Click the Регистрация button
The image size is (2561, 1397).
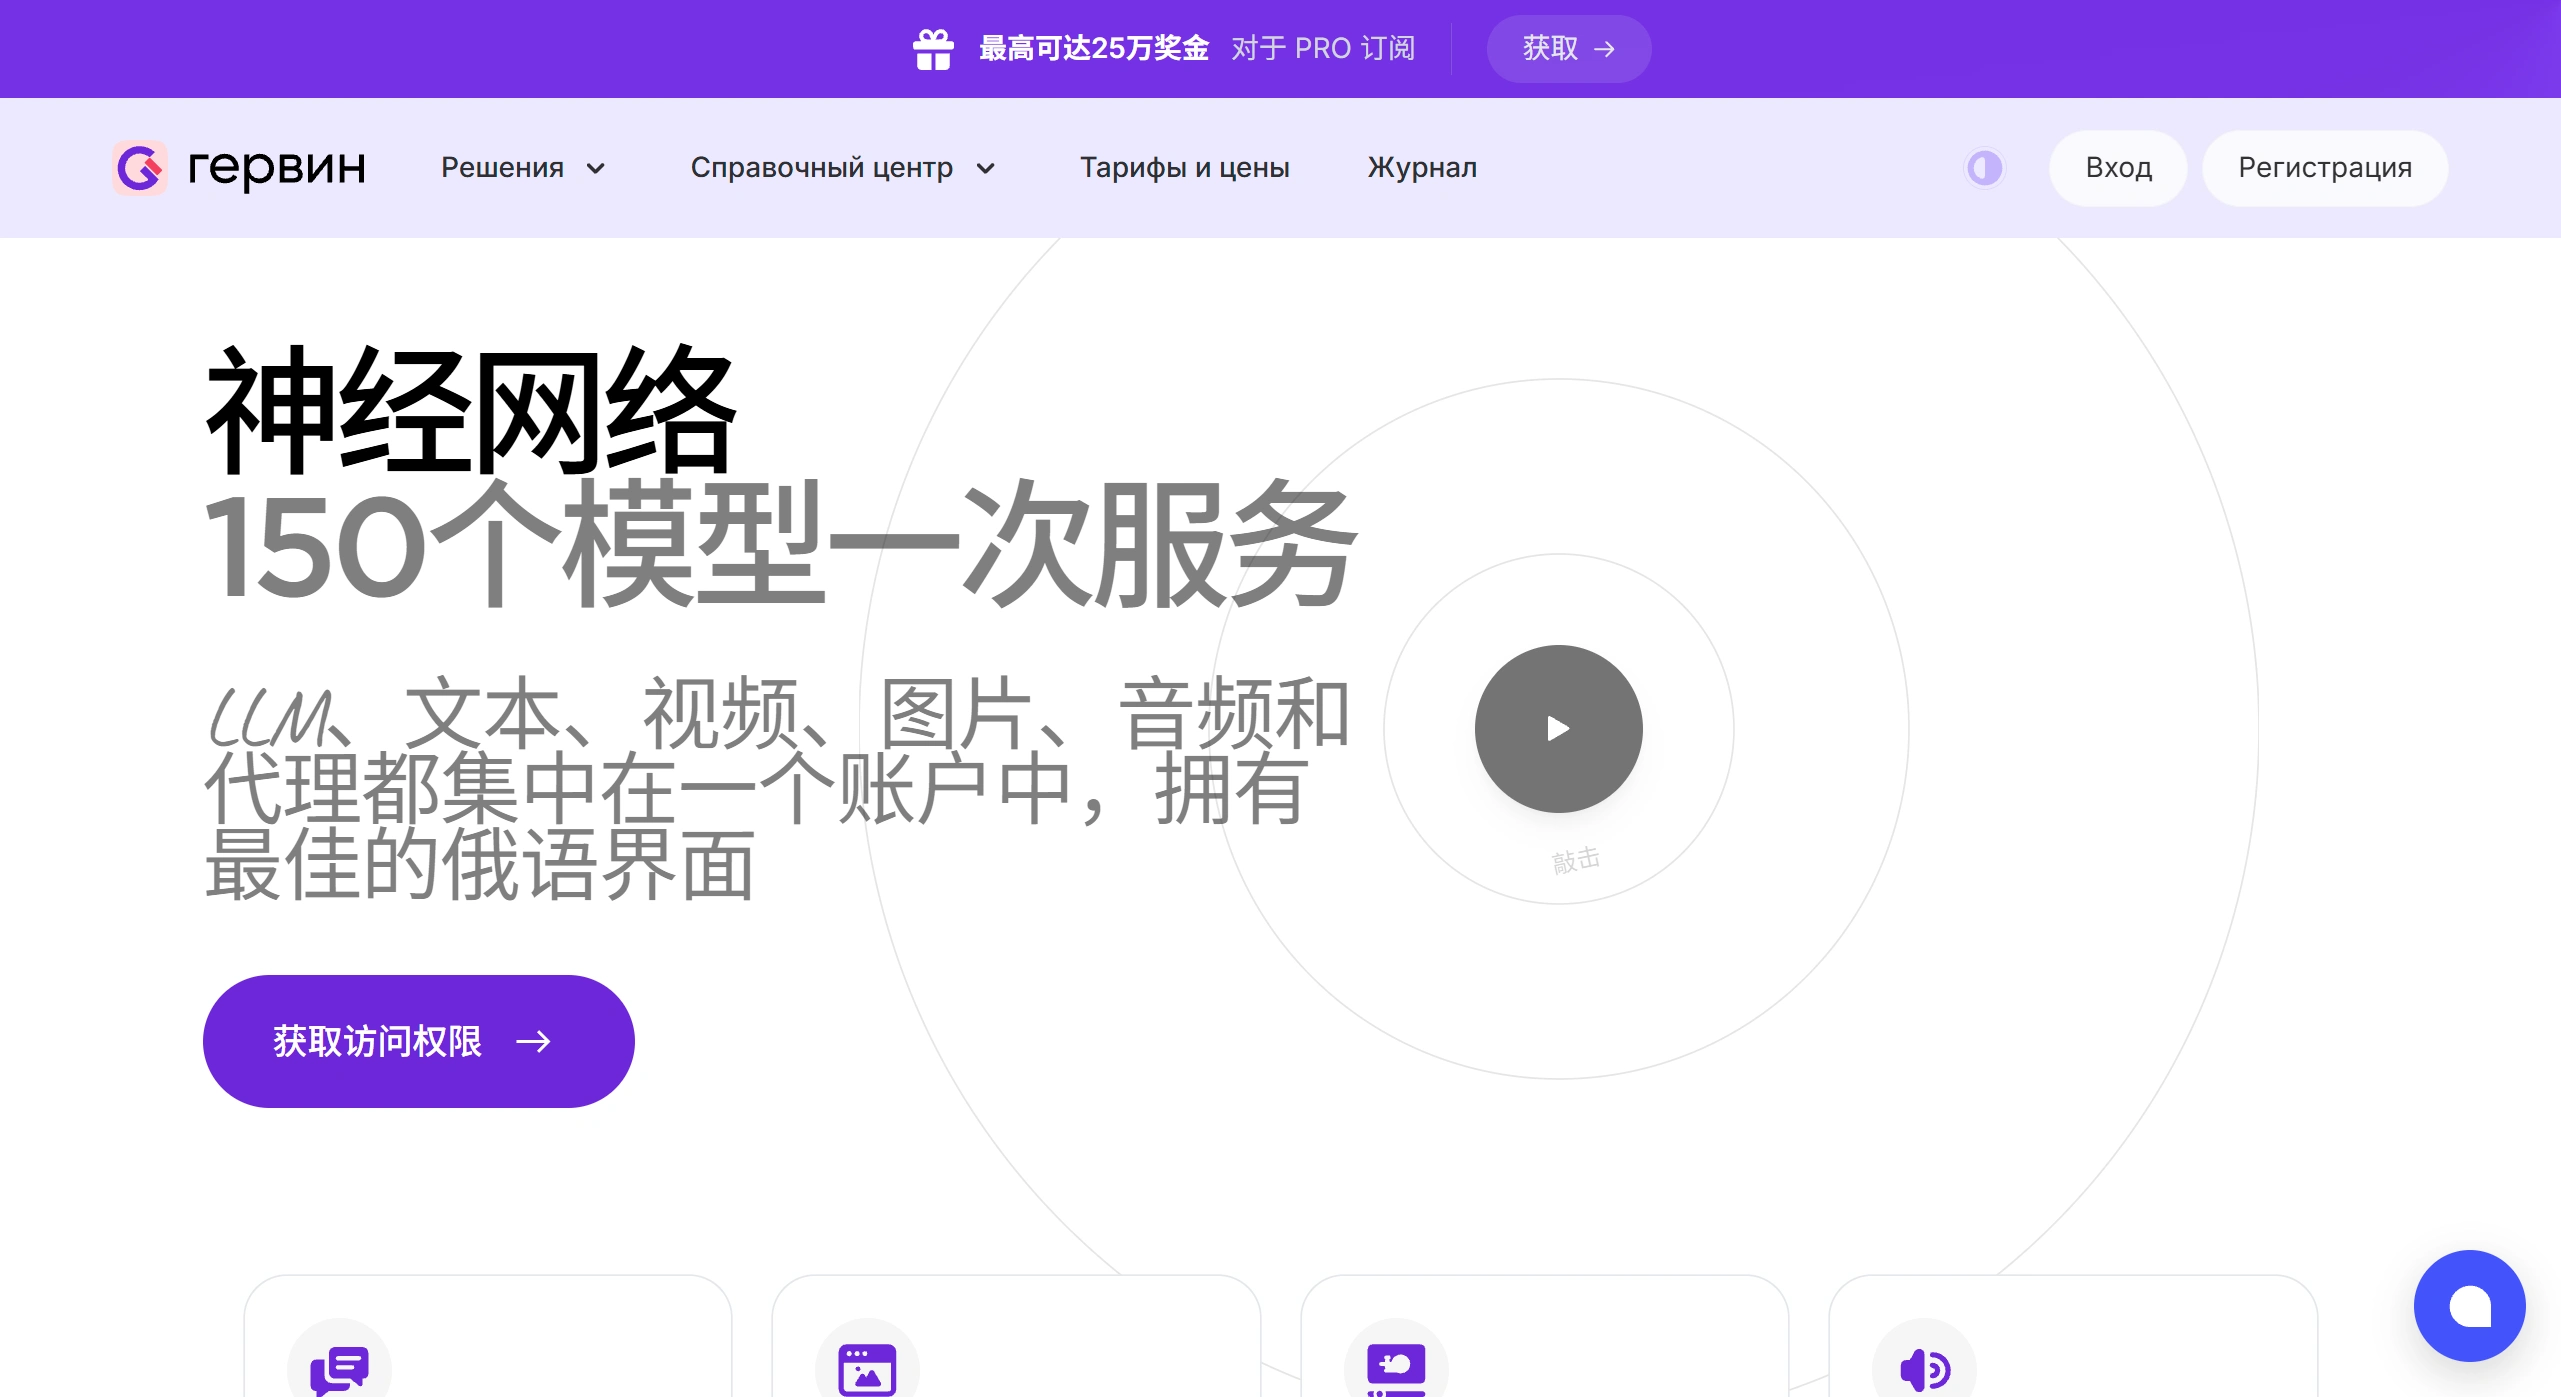click(x=2324, y=168)
